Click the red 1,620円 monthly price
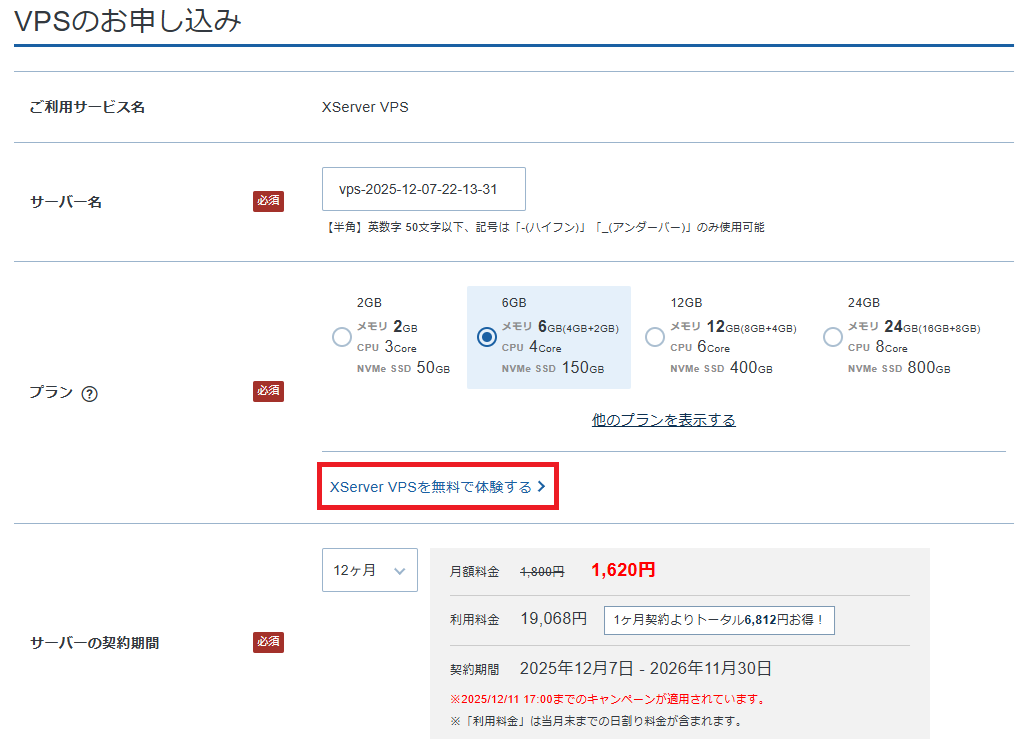Viewport: 1024px width, 752px height. (x=623, y=570)
